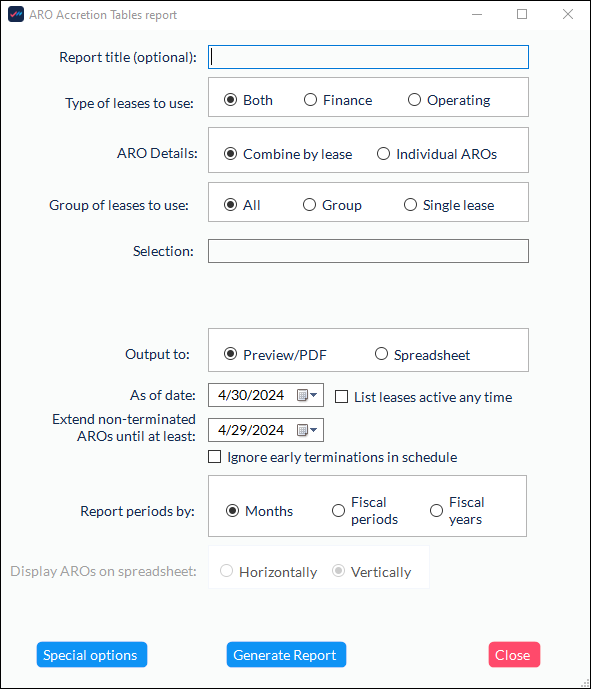Click Generate Report button
This screenshot has width=591, height=689.
pyautogui.click(x=286, y=655)
